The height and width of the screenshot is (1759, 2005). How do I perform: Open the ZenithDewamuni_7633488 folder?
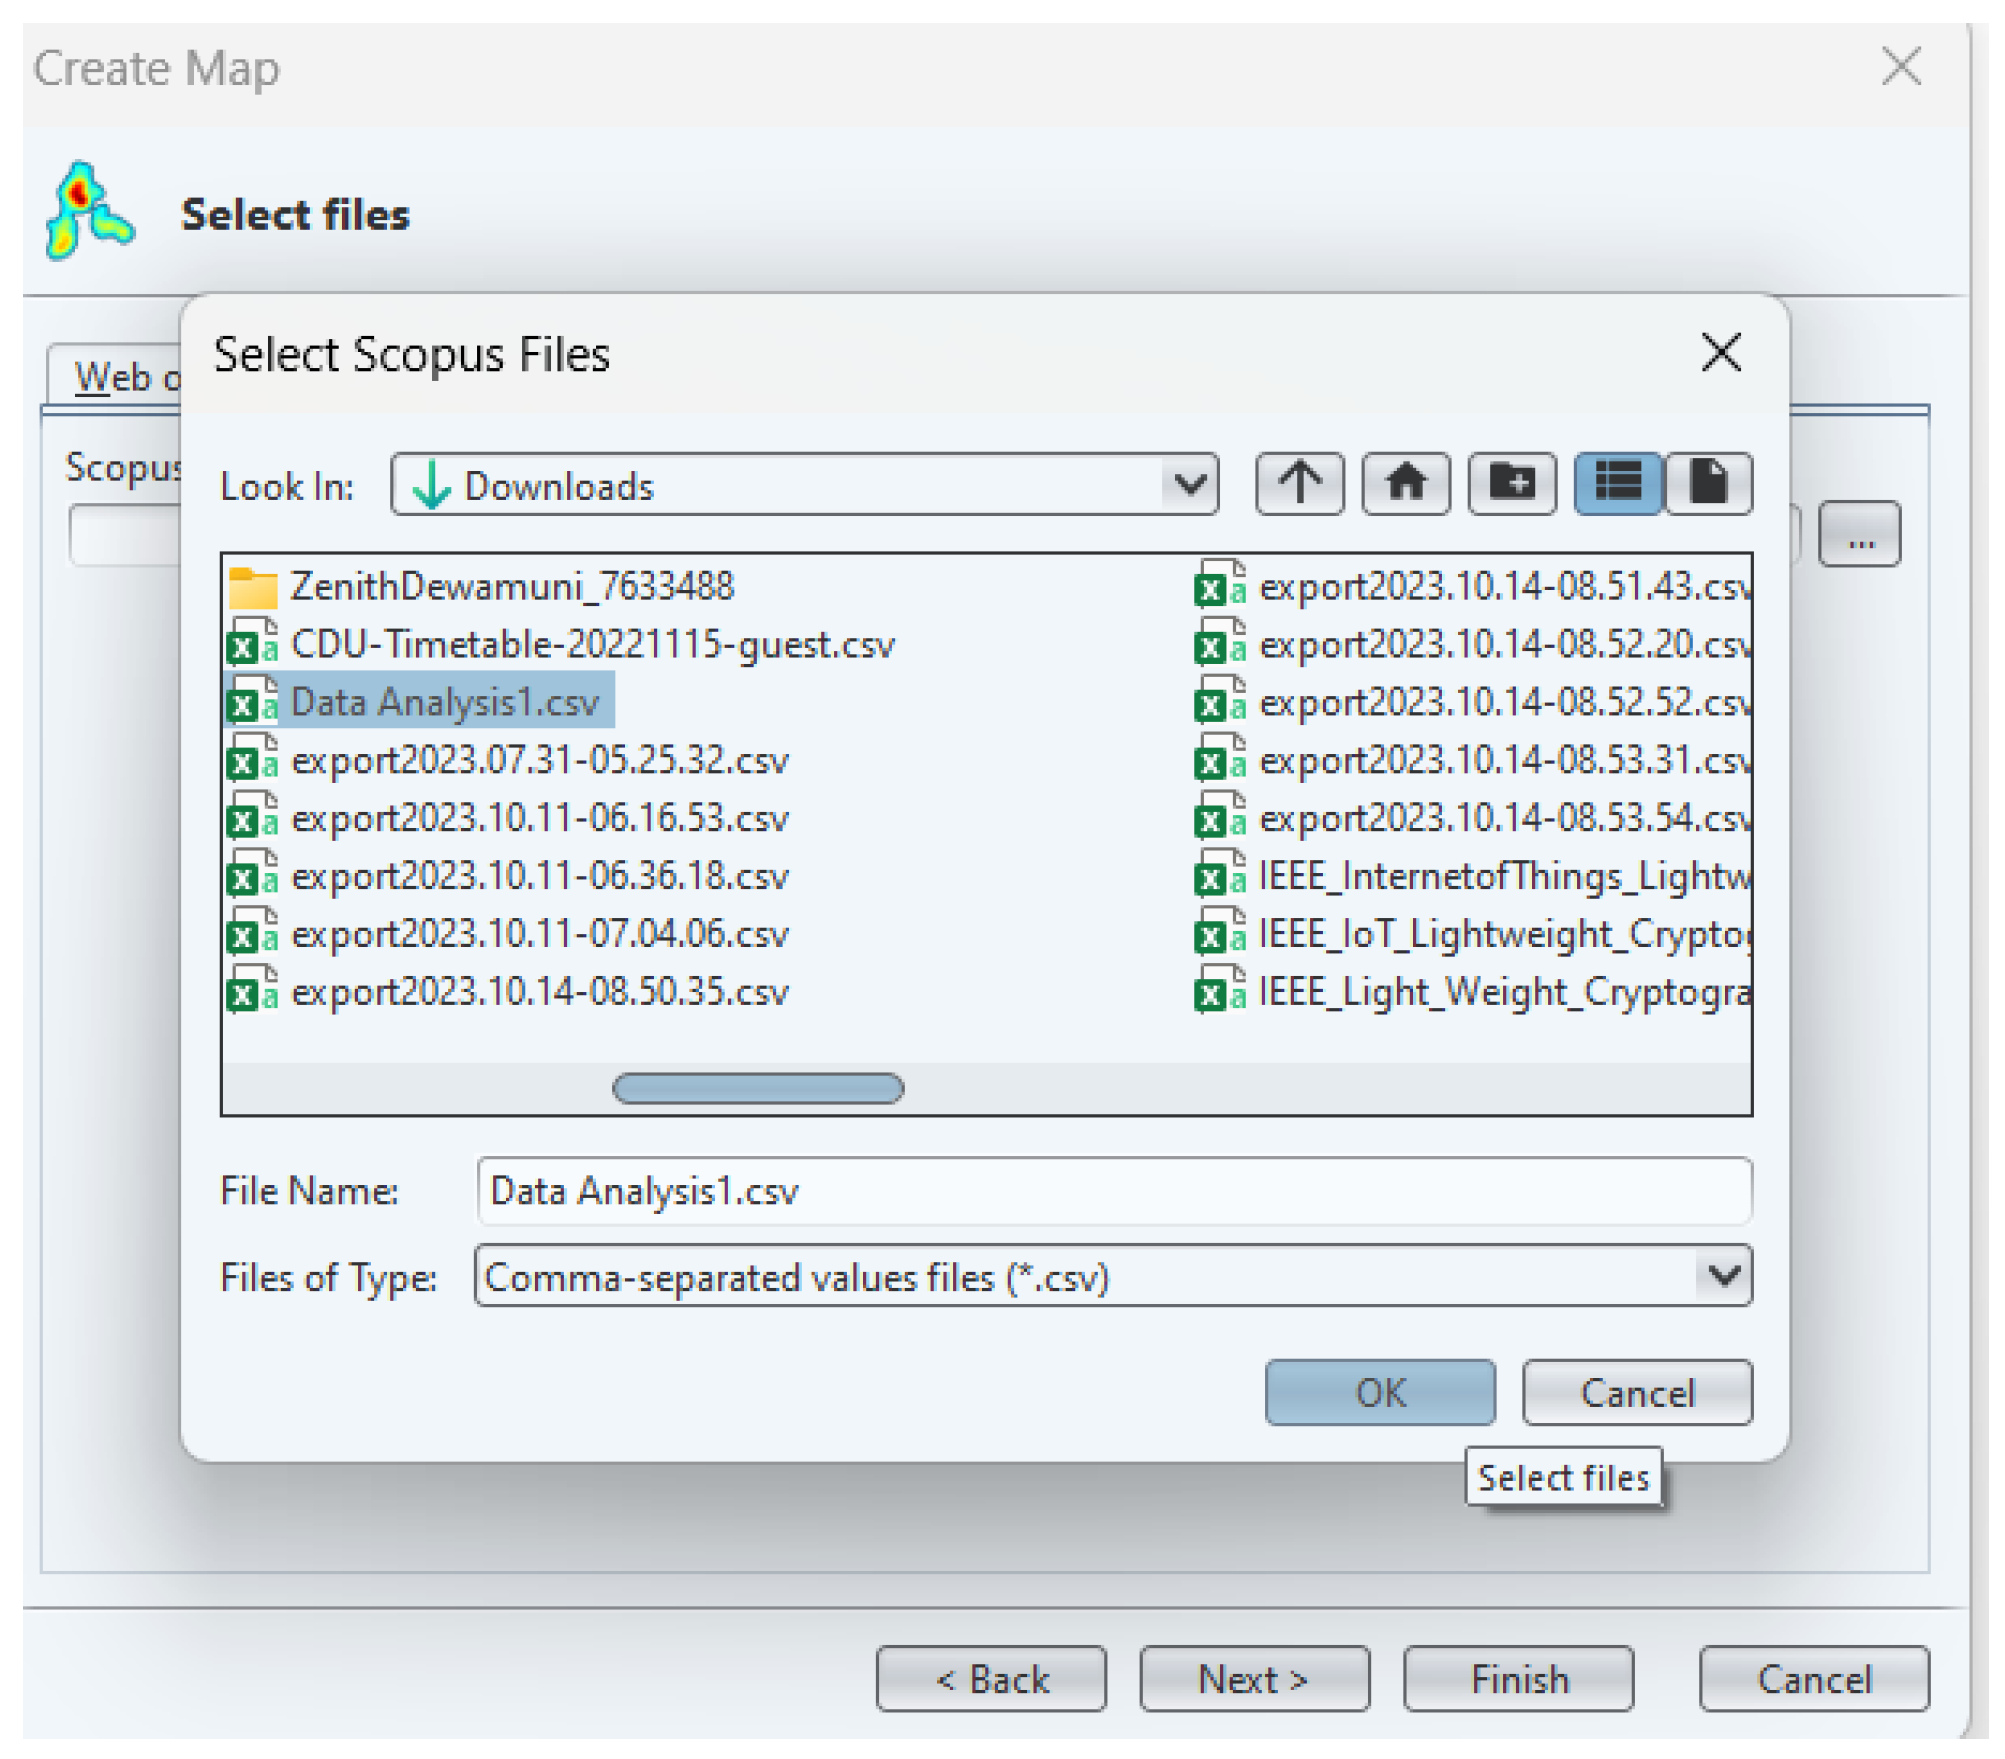(510, 586)
